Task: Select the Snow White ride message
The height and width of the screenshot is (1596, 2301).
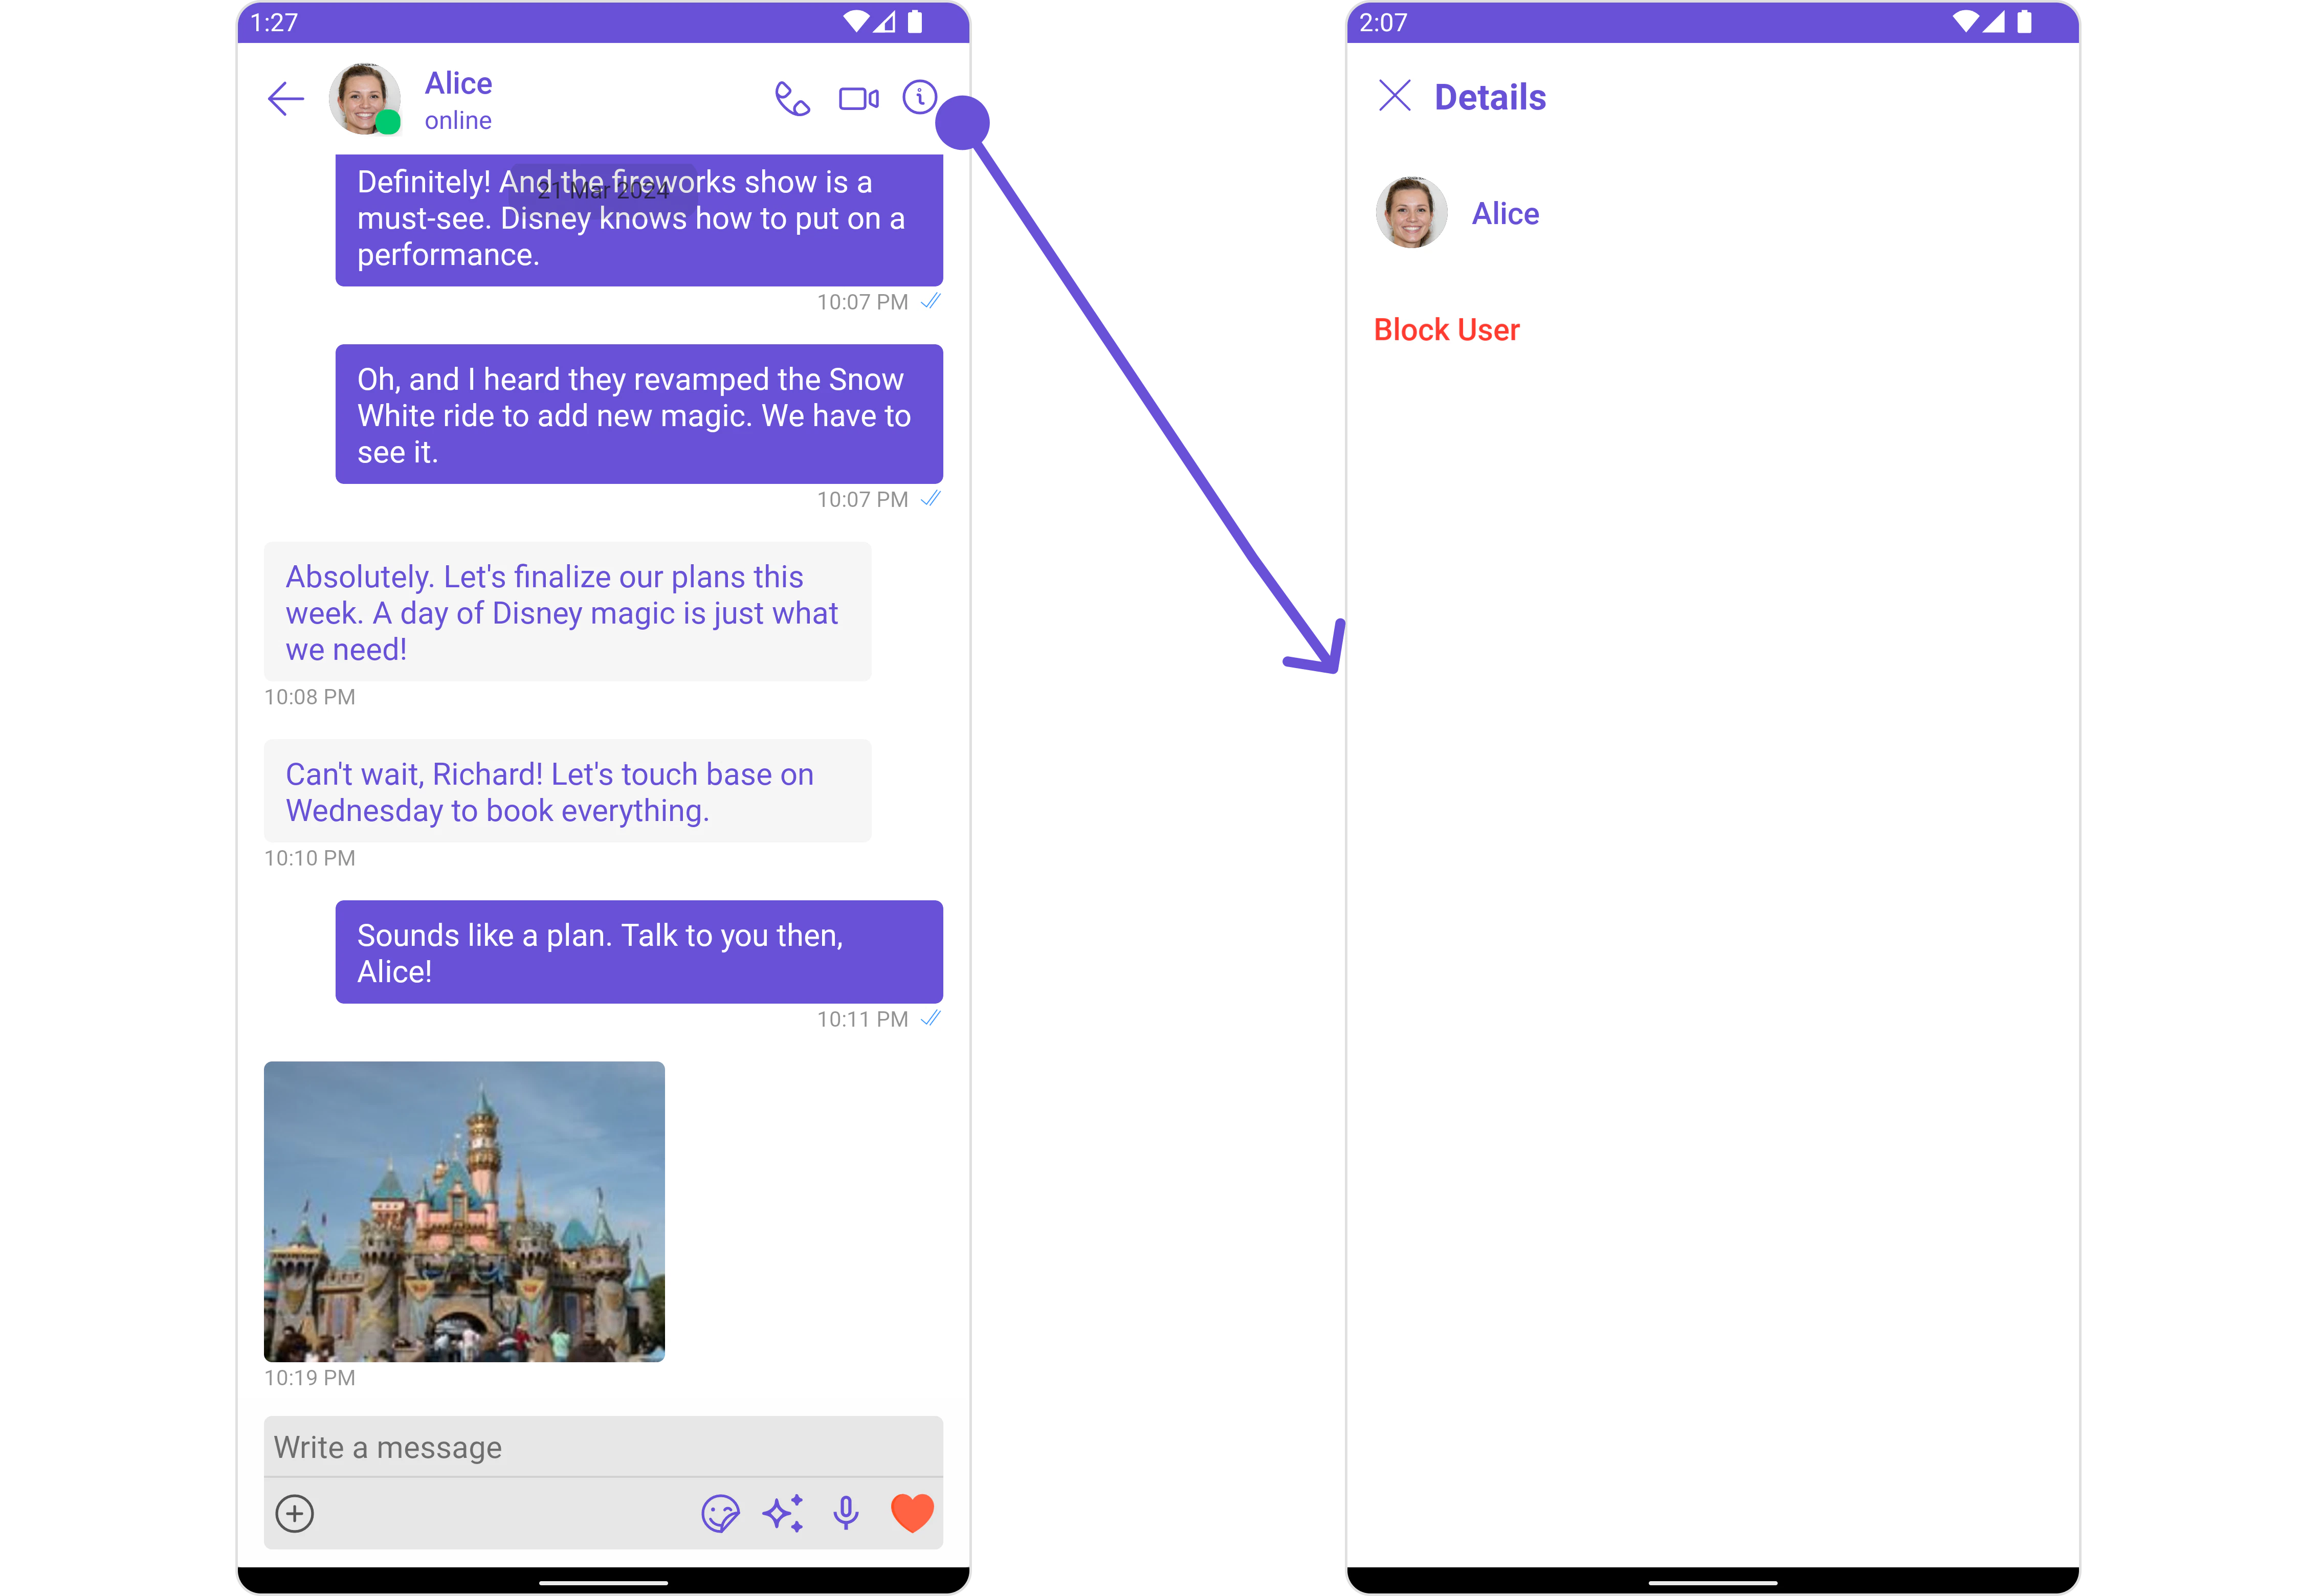Action: (639, 414)
